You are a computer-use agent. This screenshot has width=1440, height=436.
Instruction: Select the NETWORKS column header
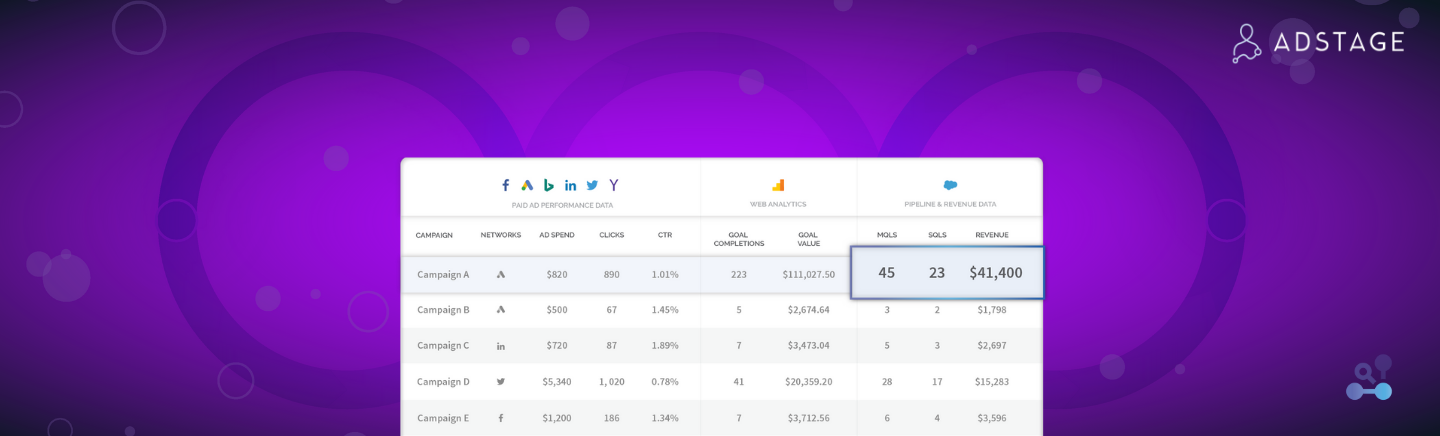coord(501,235)
